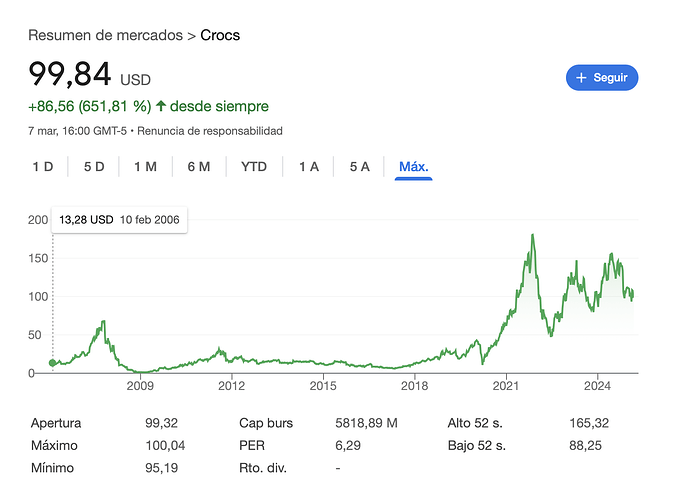Image resolution: width=690 pixels, height=492 pixels.
Task: Switch to 5 A chart range
Action: click(x=360, y=167)
